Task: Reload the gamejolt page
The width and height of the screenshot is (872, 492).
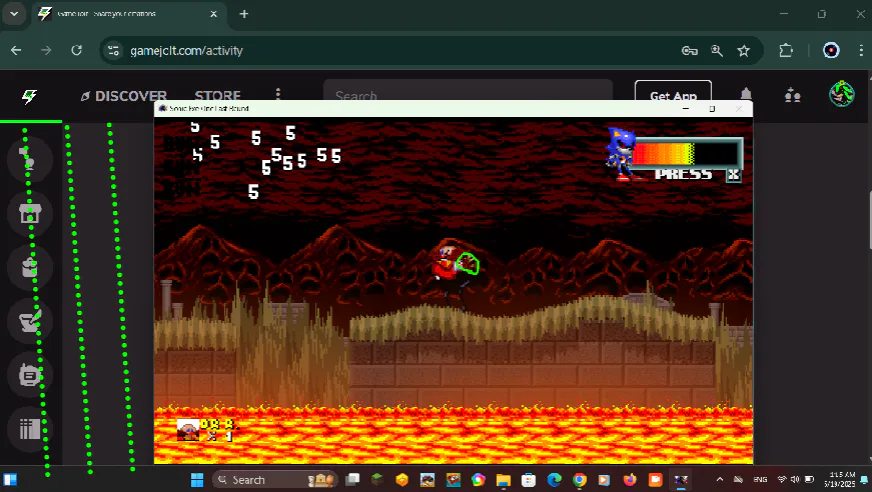Action: pyautogui.click(x=77, y=51)
